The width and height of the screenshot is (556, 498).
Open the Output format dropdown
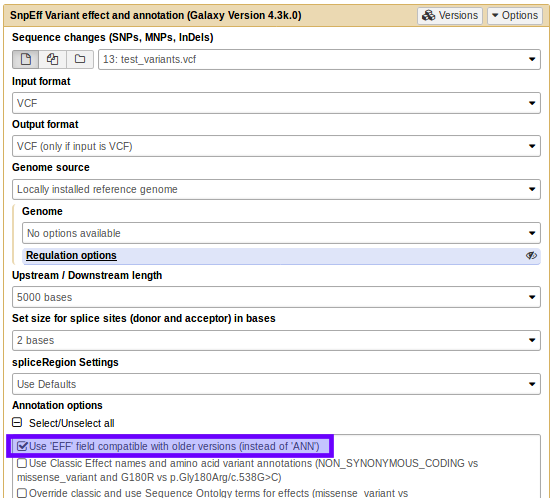(276, 146)
